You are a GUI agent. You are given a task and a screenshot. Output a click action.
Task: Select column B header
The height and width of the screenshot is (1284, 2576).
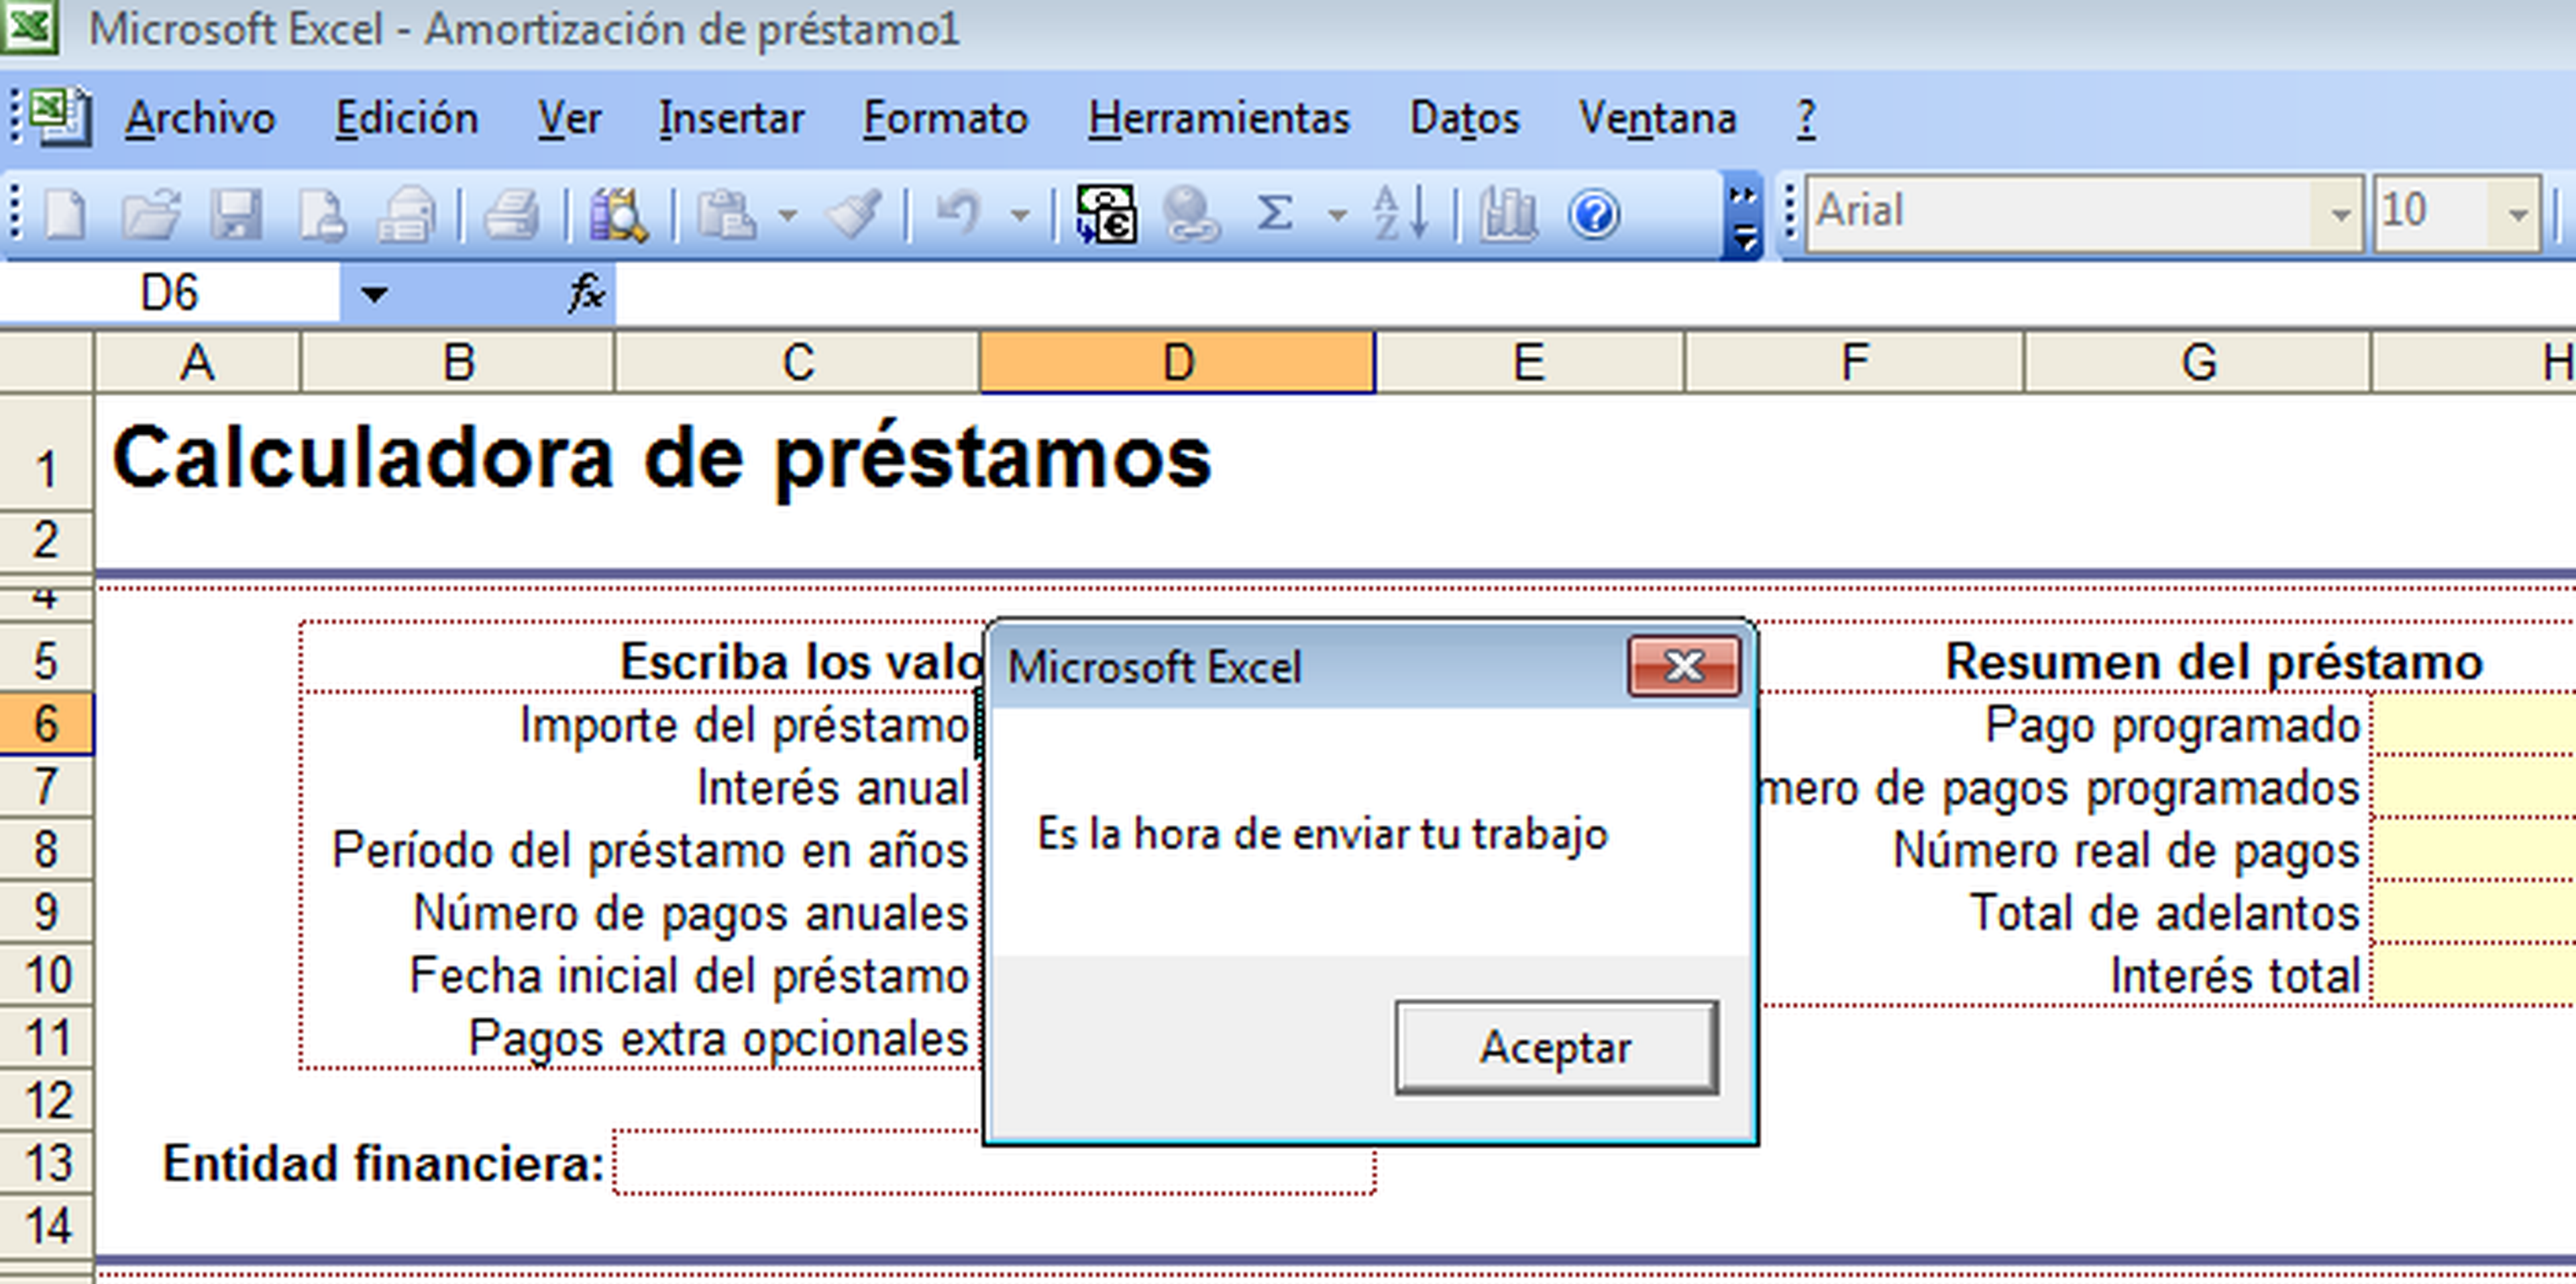pyautogui.click(x=458, y=362)
